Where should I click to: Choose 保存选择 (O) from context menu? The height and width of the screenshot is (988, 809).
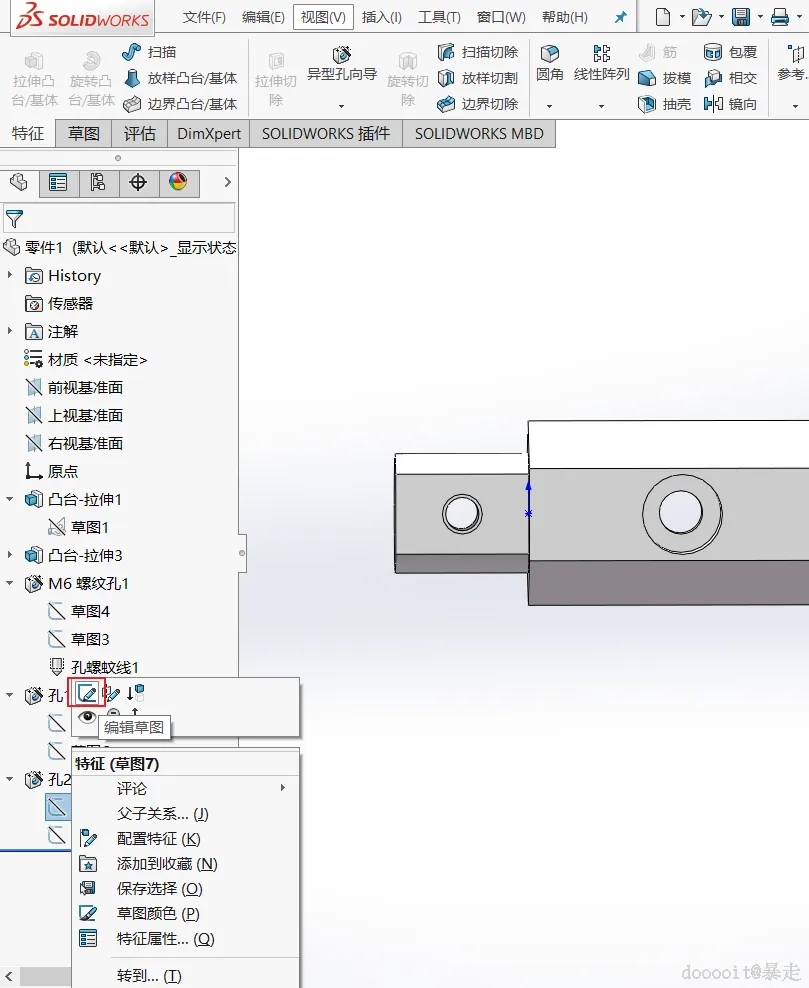185,888
